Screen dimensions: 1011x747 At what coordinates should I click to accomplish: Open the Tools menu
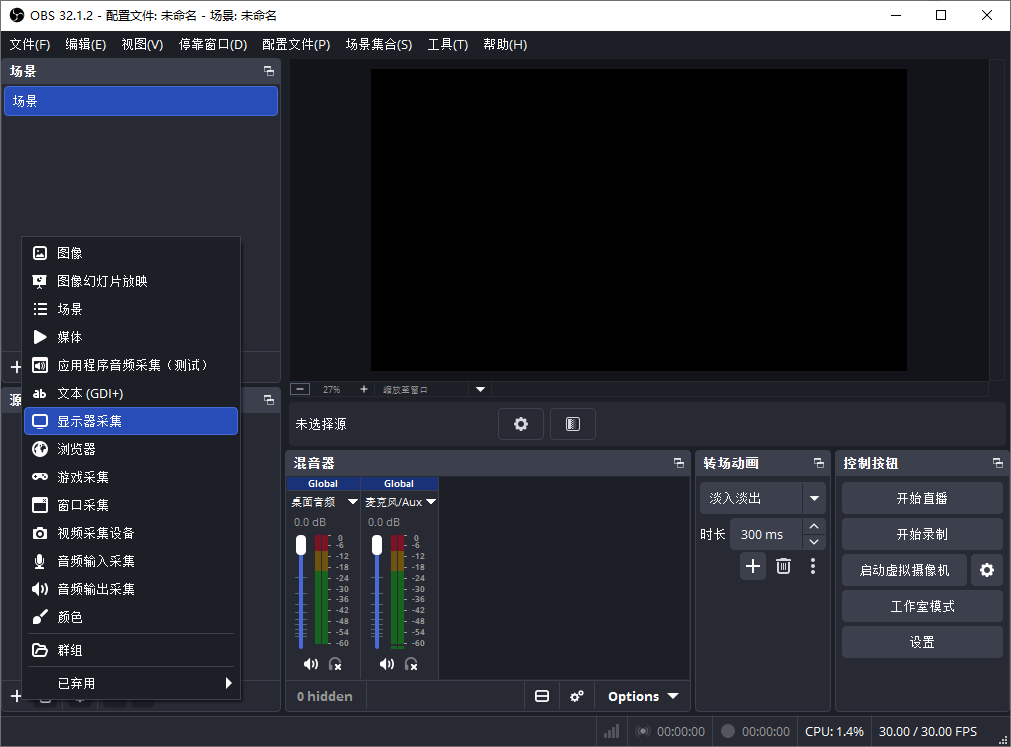tap(447, 44)
